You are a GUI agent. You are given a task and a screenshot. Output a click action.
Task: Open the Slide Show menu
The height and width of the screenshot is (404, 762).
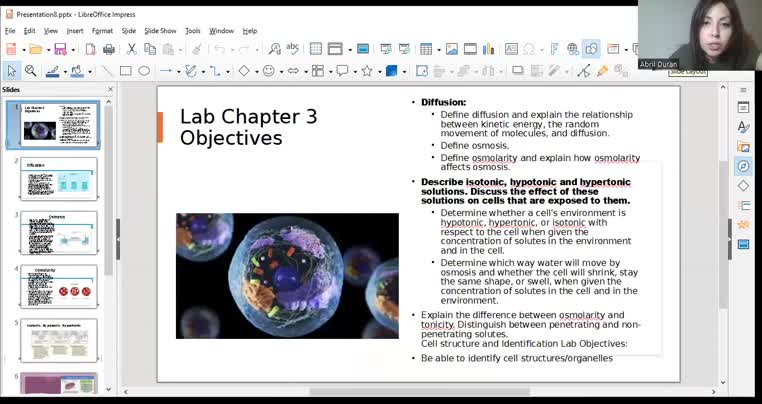[160, 31]
